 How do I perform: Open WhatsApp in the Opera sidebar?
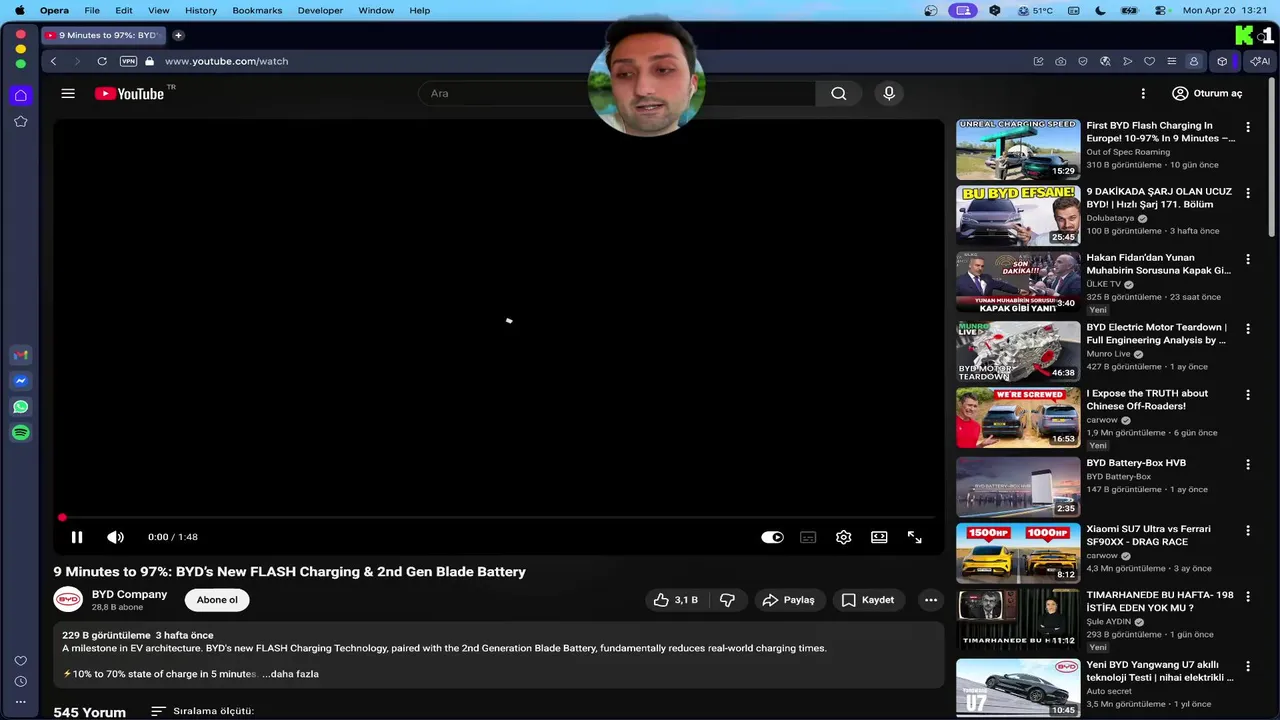click(21, 407)
